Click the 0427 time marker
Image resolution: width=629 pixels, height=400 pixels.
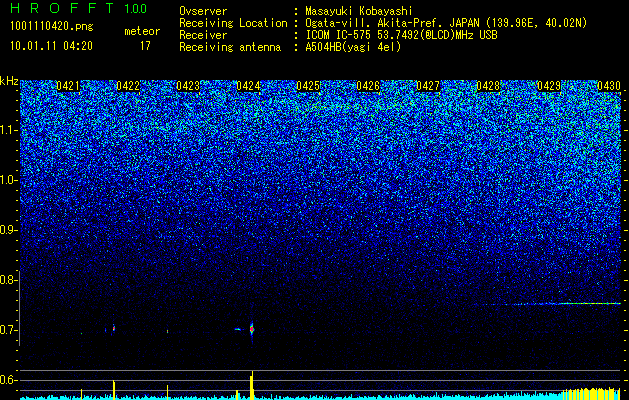coord(428,86)
